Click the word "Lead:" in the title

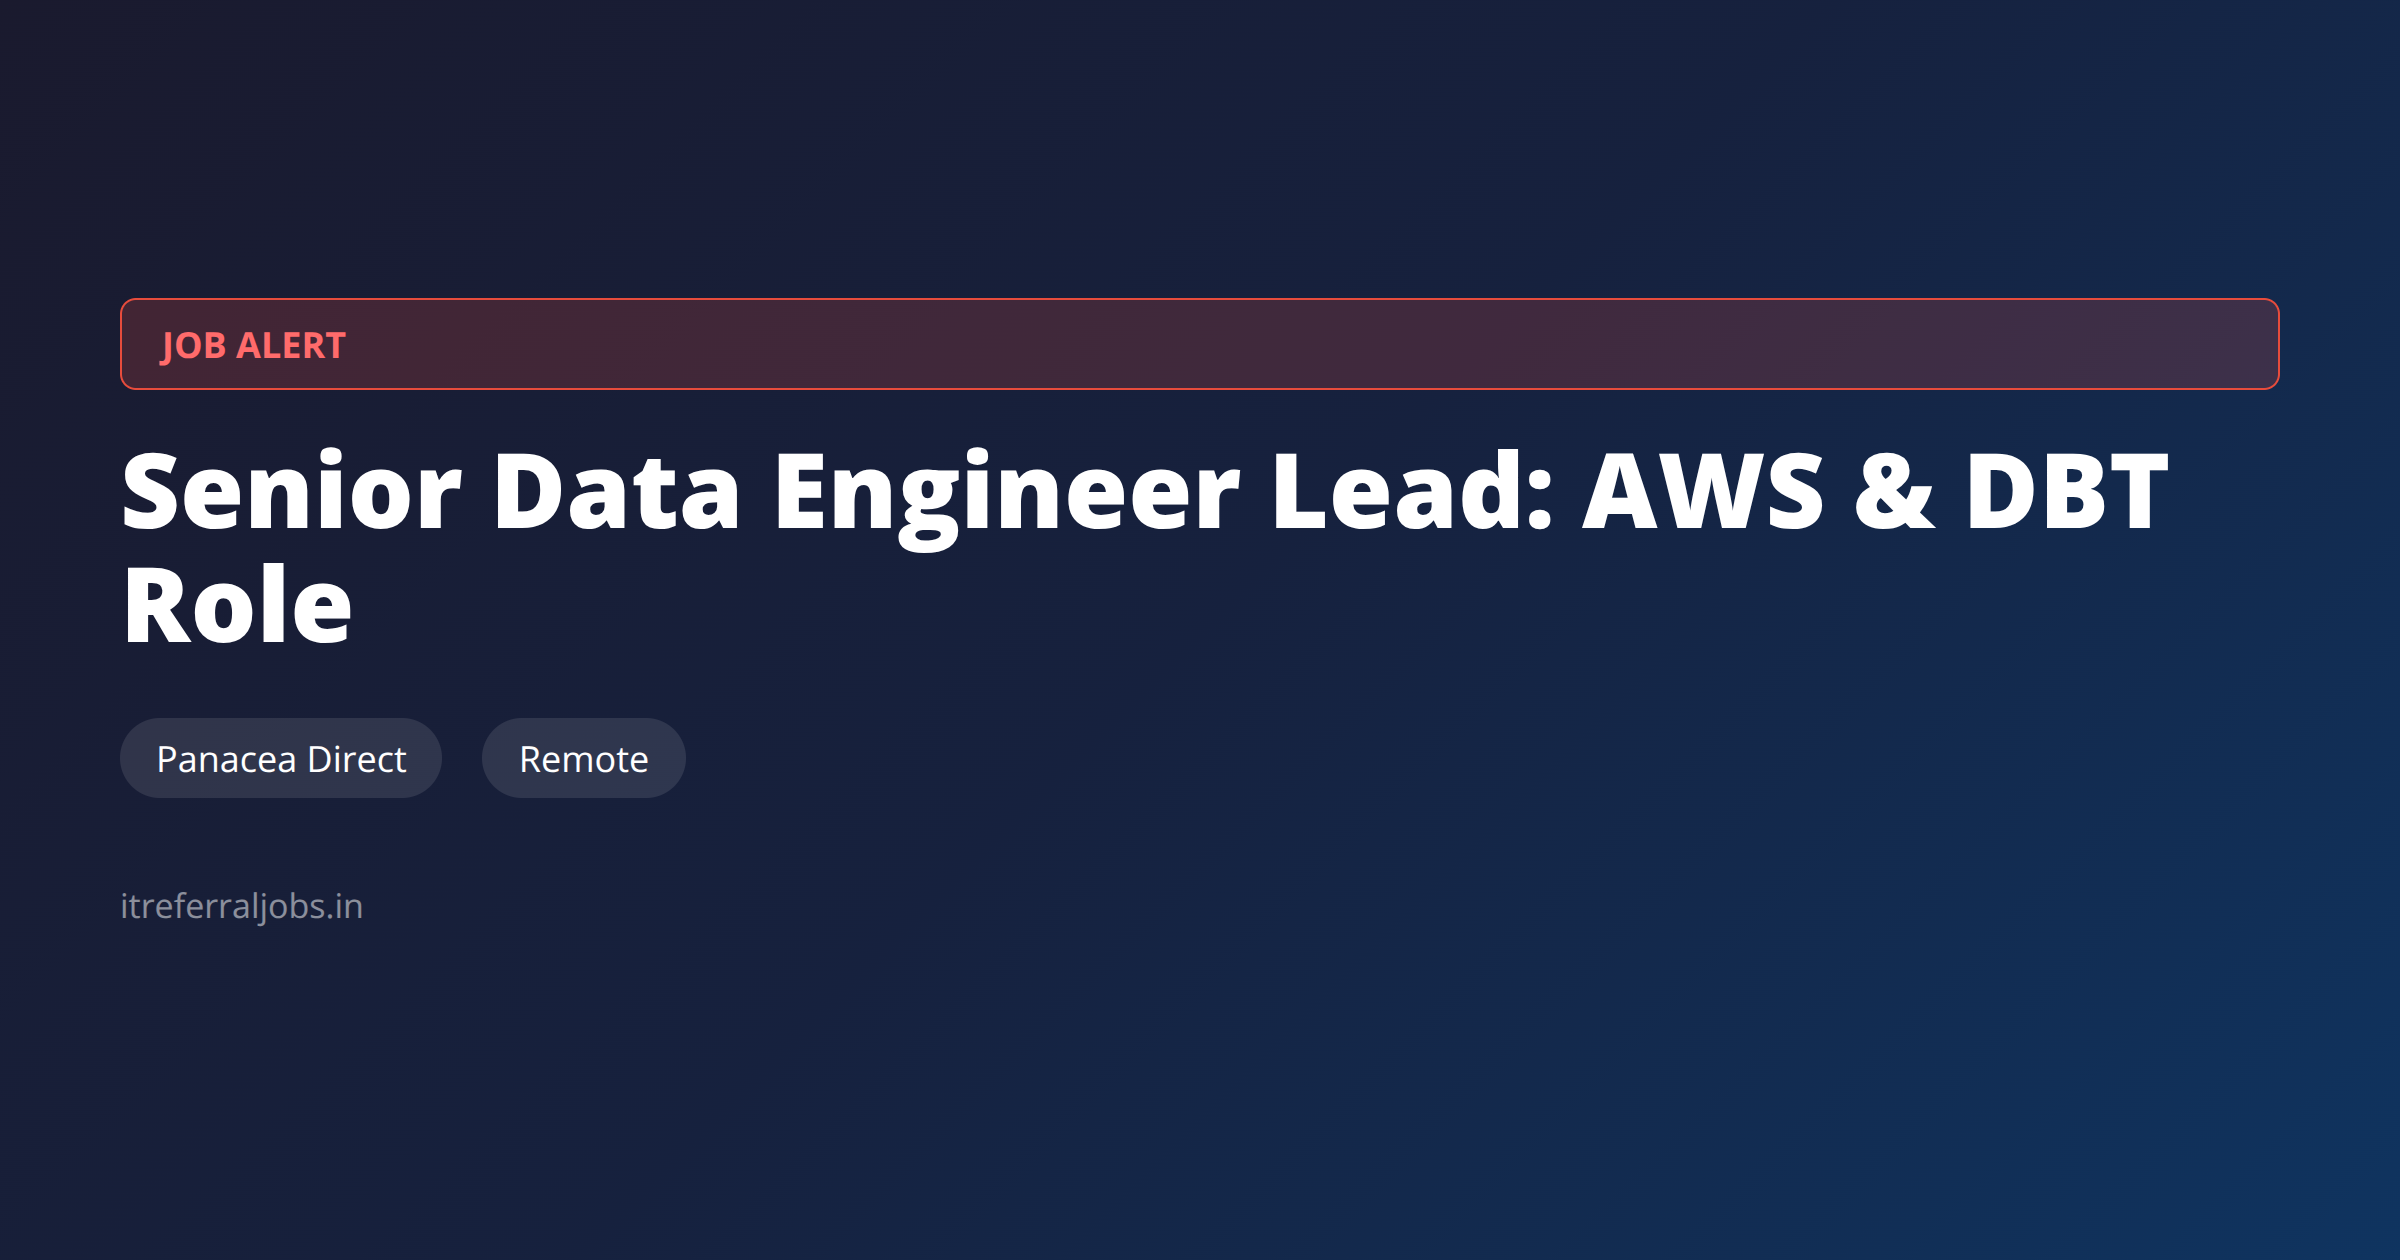(x=1412, y=492)
